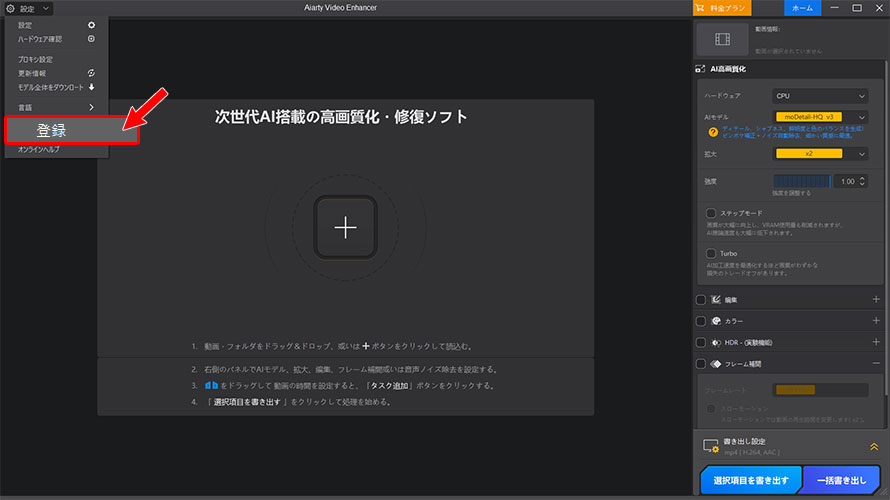Image resolution: width=890 pixels, height=500 pixels.
Task: Click the ホーム button
Action: (x=802, y=8)
